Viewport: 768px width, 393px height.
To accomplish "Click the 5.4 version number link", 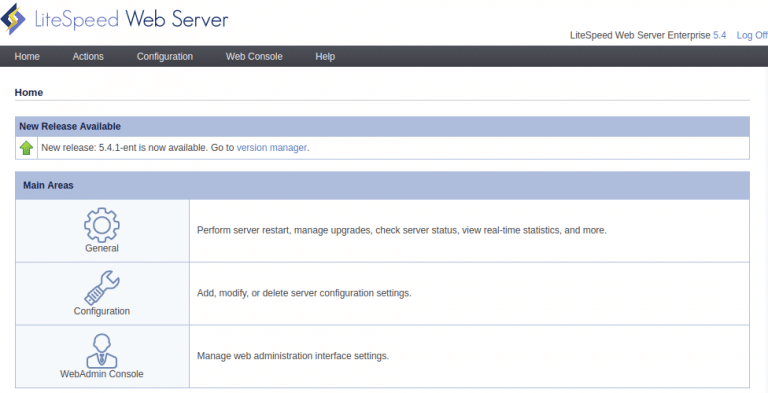I will (720, 35).
